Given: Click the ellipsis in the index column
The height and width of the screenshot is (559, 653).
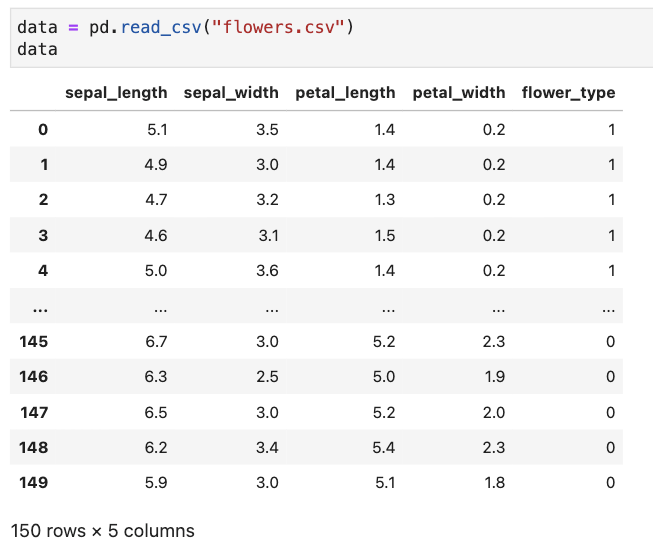Looking at the screenshot, I should coord(40,309).
